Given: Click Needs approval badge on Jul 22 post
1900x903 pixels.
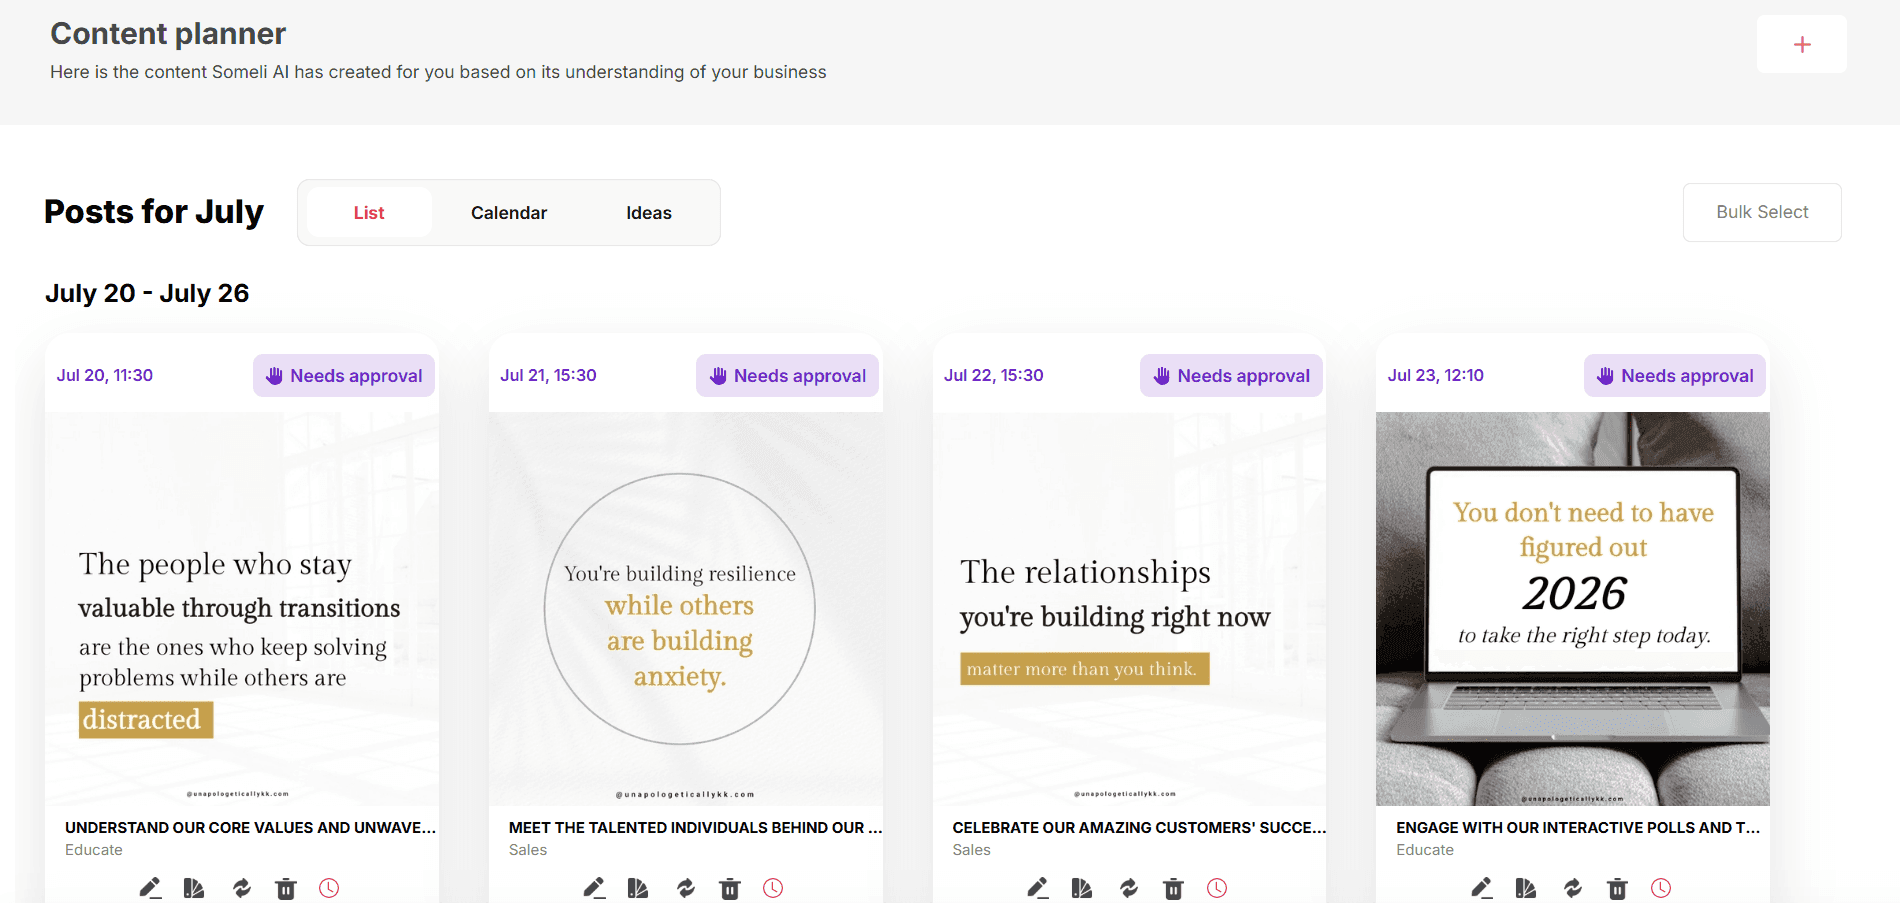Looking at the screenshot, I should 1231,375.
